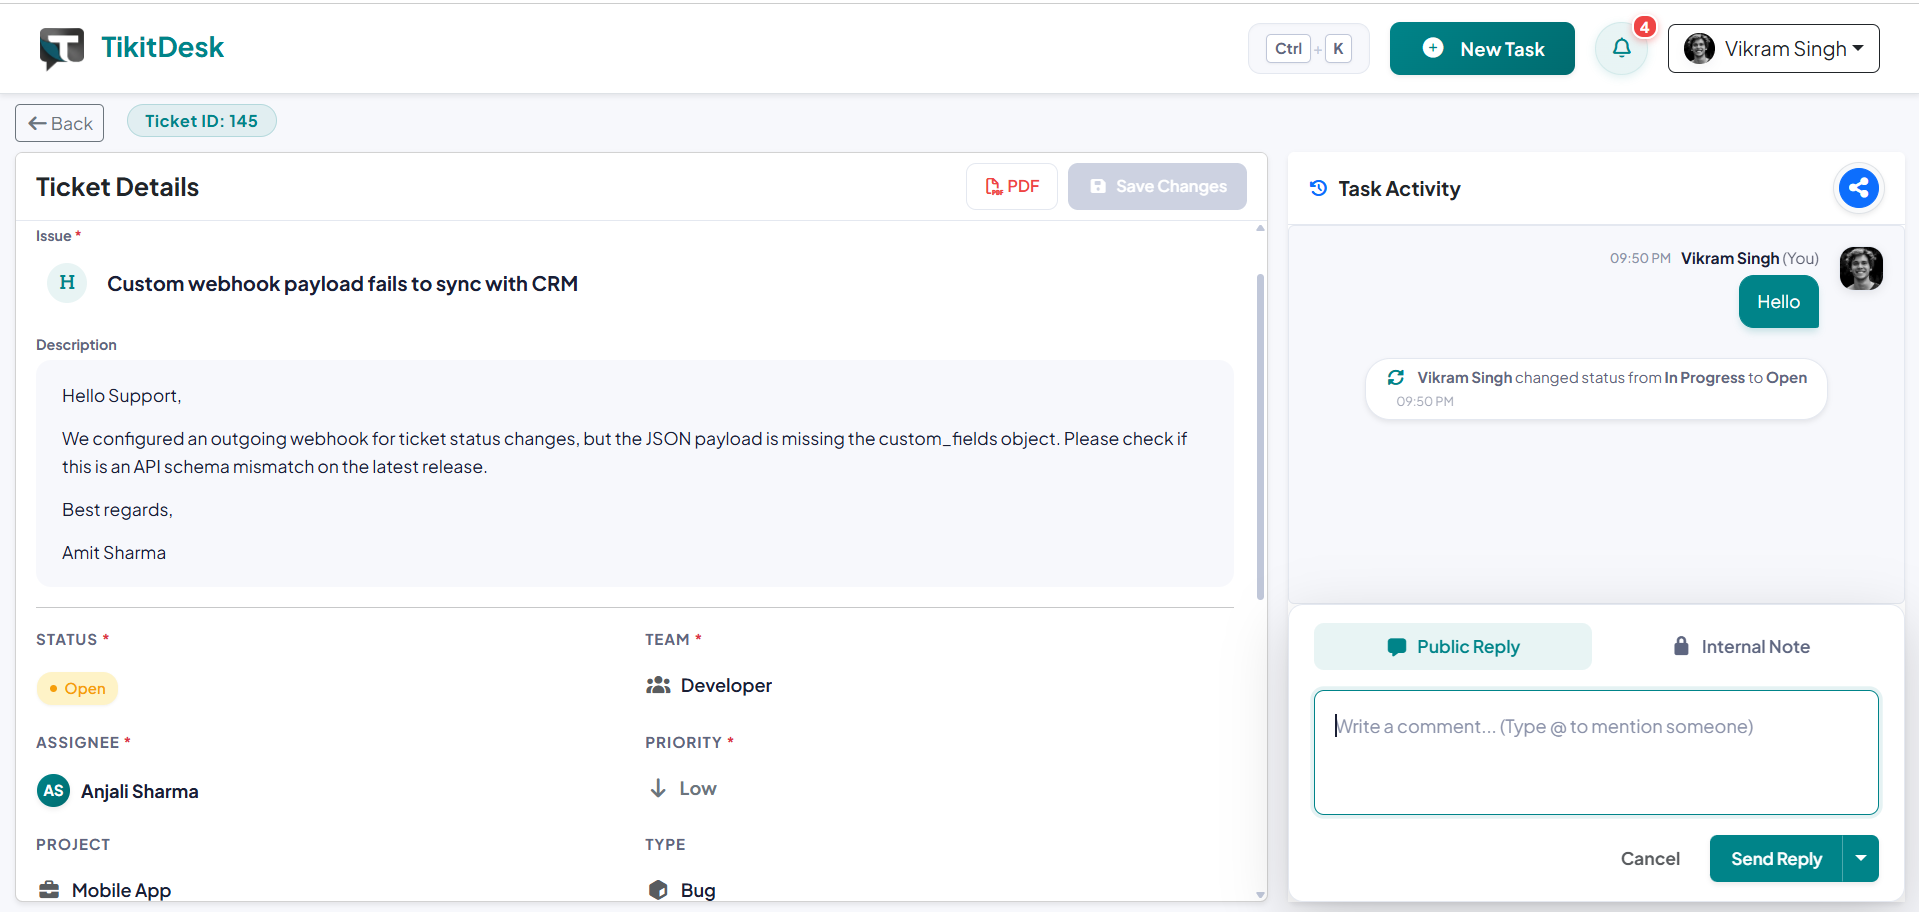Cancel the reply
This screenshot has height=912, width=1919.
pos(1650,858)
